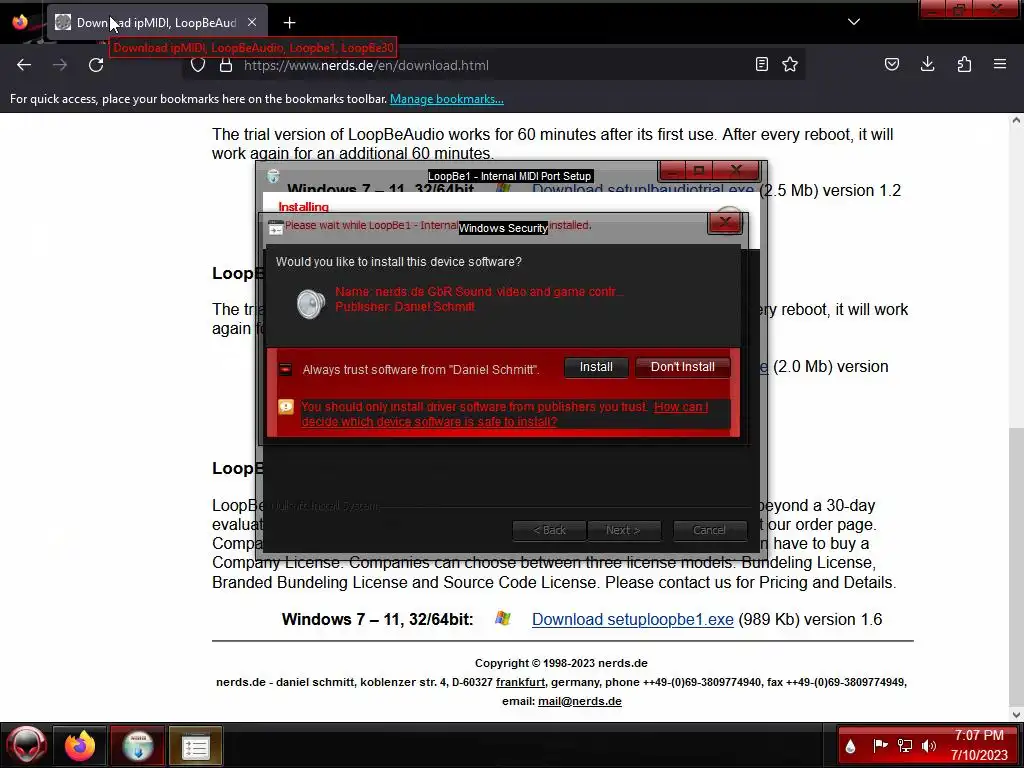This screenshot has height=768, width=1024.
Task: Open the Manage bookmarks link
Action: point(447,99)
